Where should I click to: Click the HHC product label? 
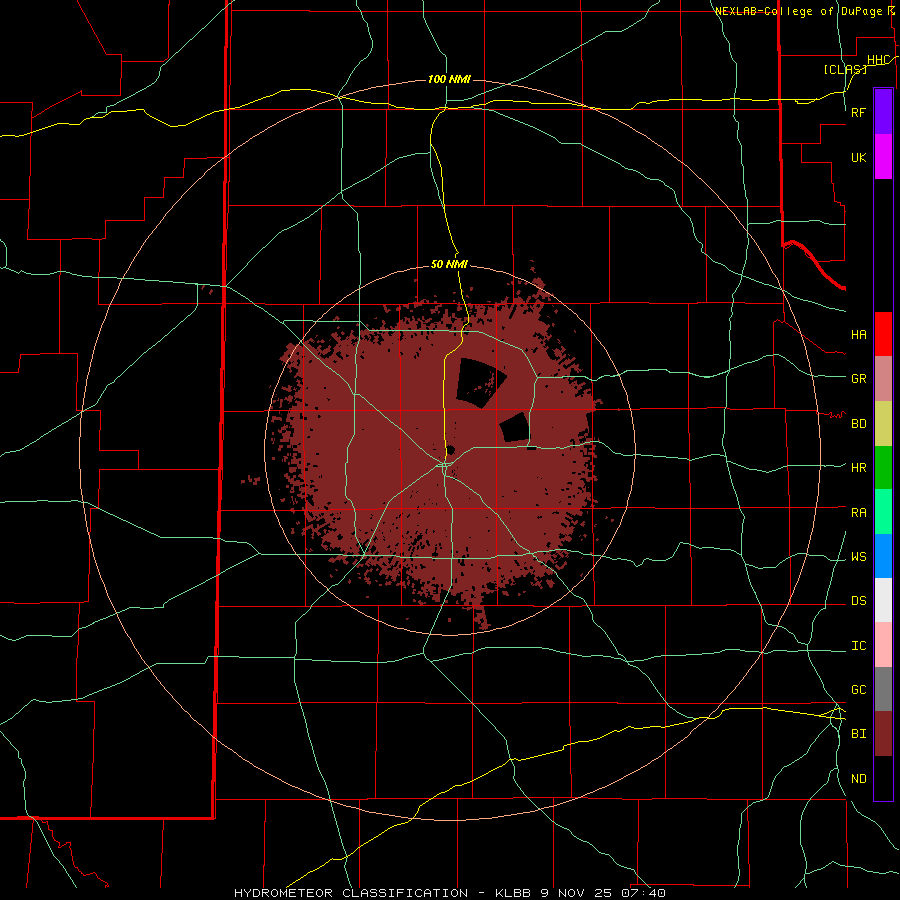click(x=878, y=60)
